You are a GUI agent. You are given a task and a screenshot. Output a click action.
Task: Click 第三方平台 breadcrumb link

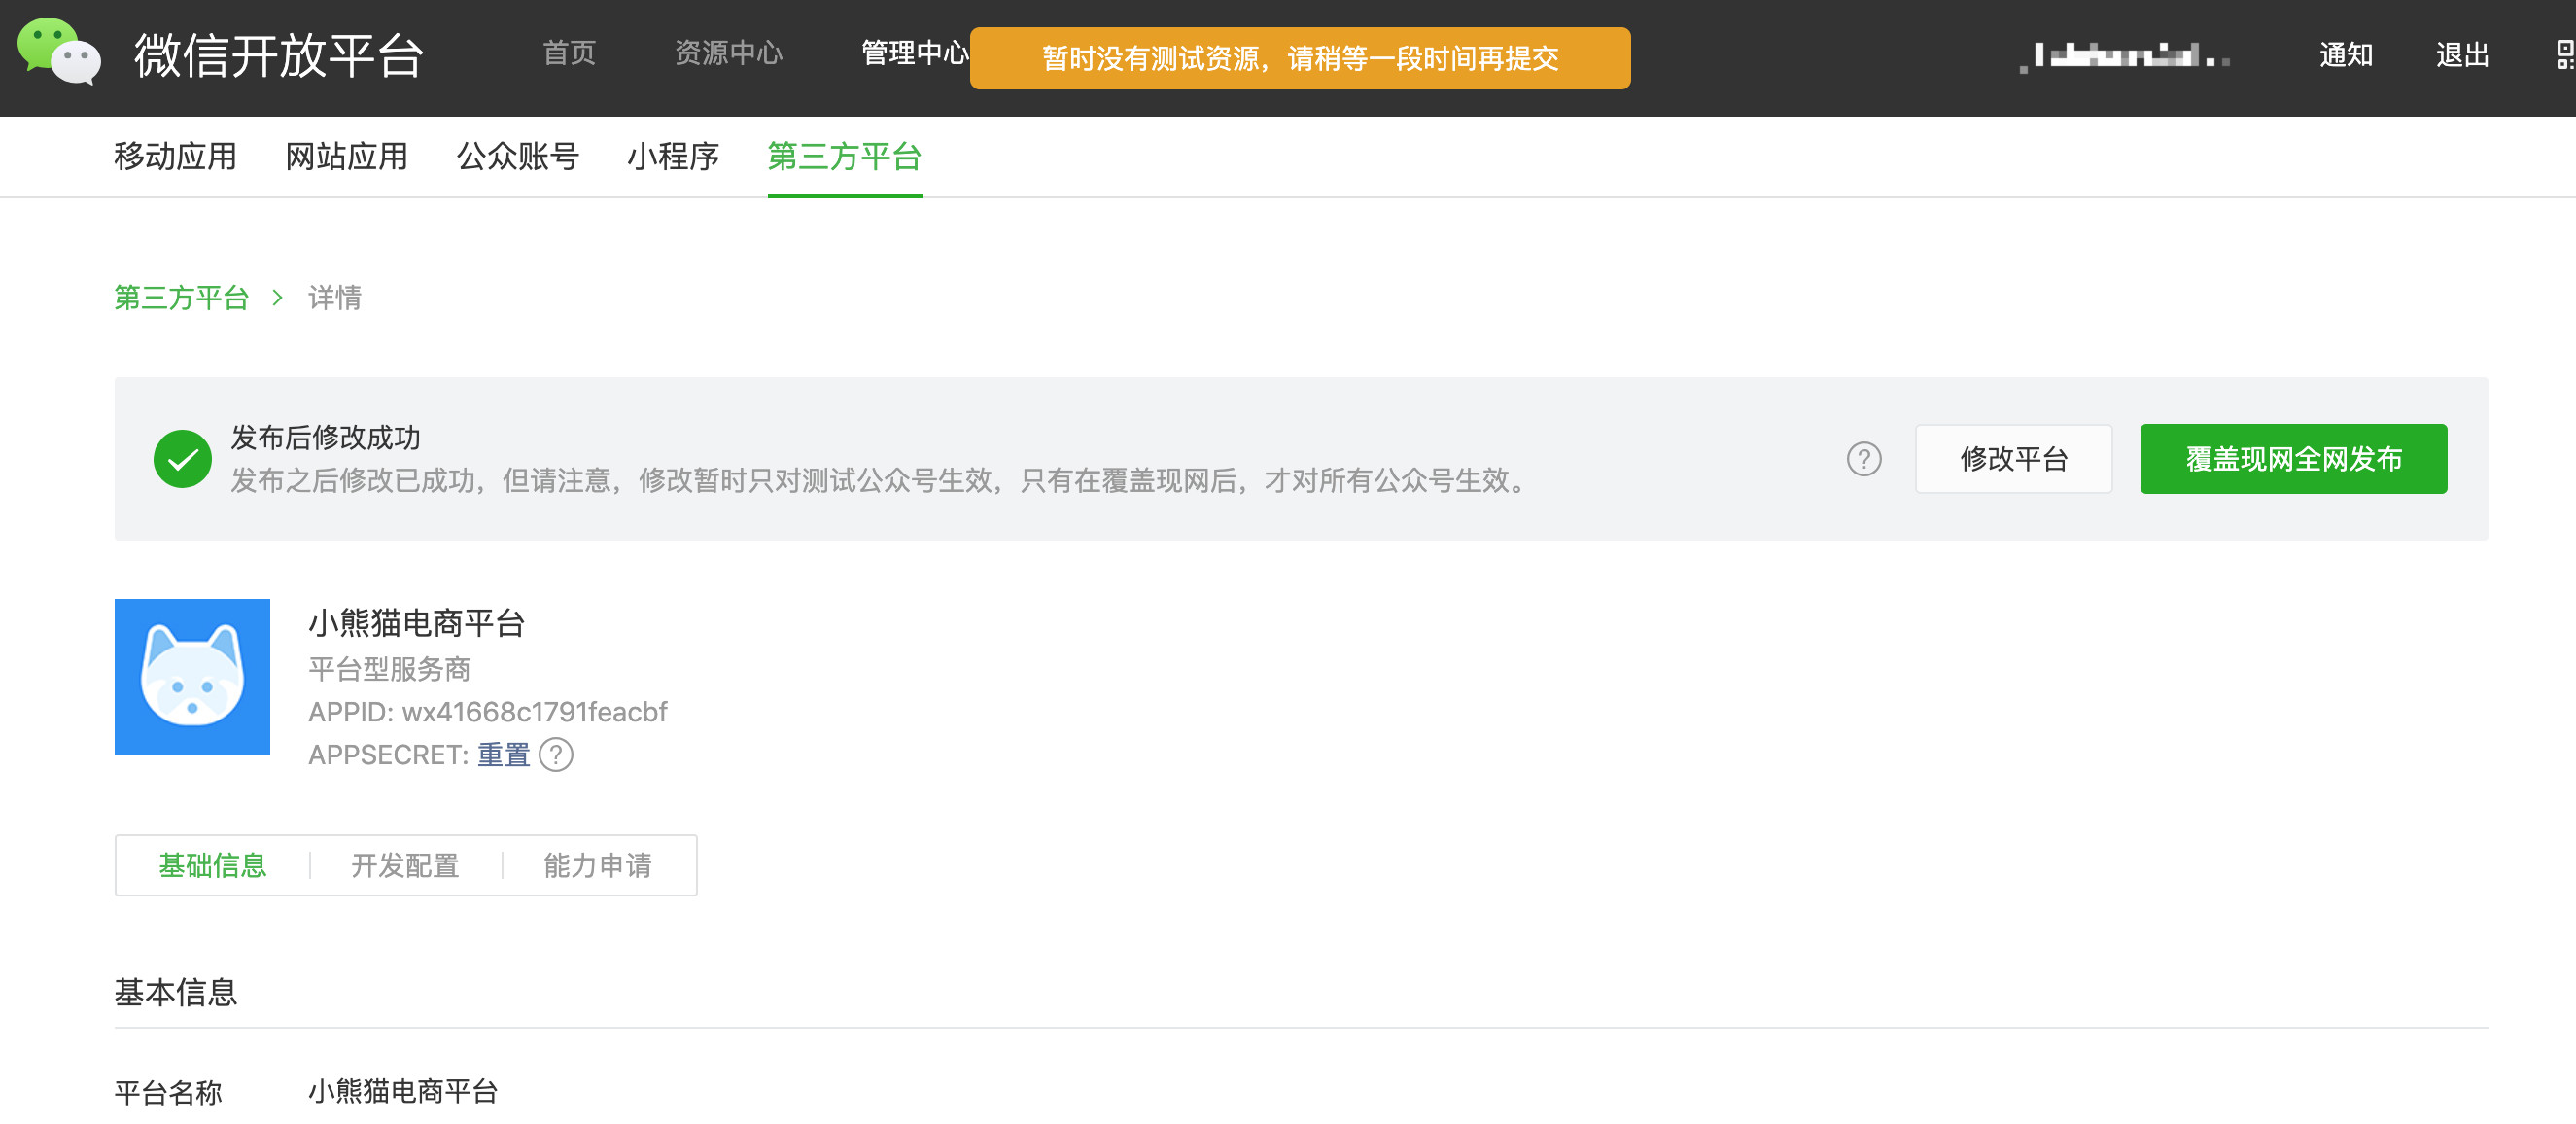(182, 298)
